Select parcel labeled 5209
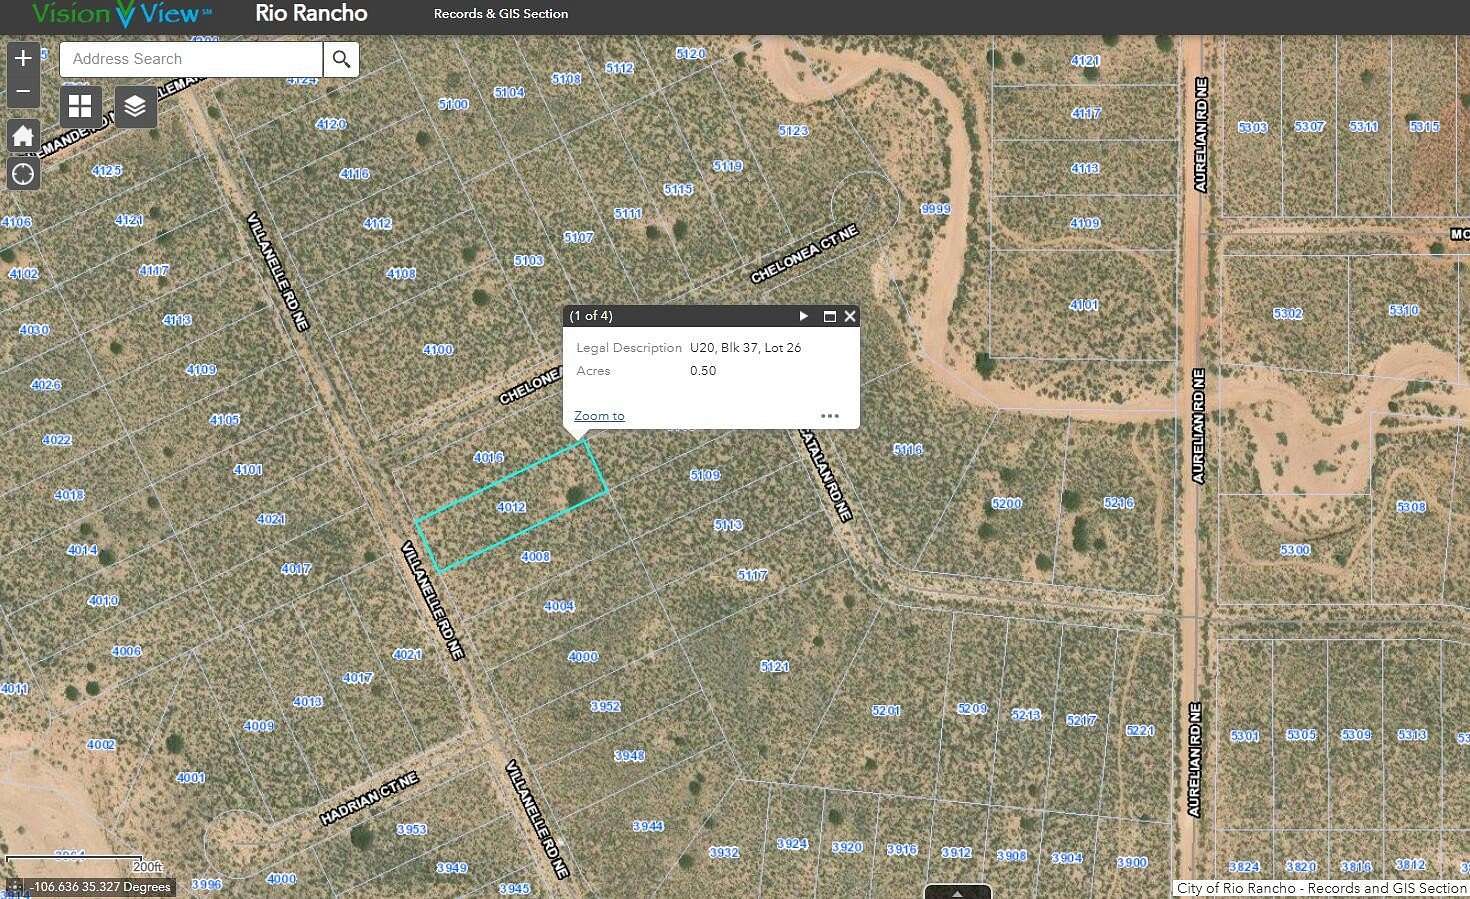Image resolution: width=1470 pixels, height=899 pixels. click(x=972, y=708)
